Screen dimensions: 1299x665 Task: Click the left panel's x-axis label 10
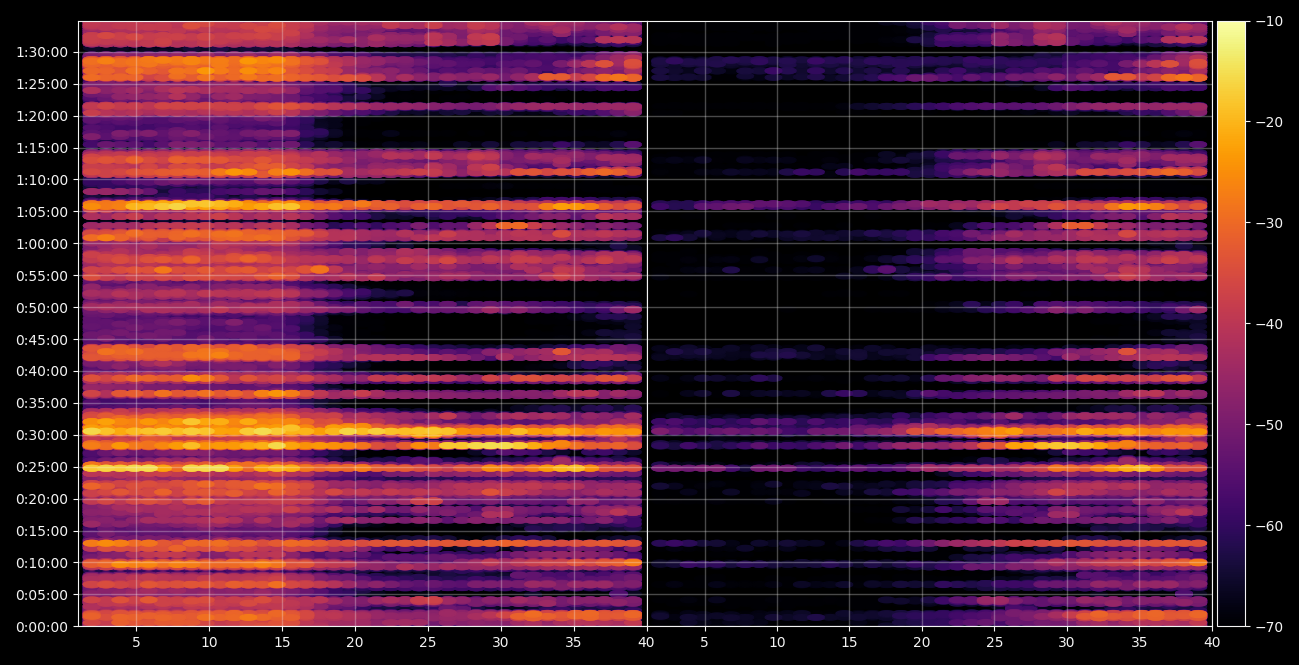[x=209, y=643]
